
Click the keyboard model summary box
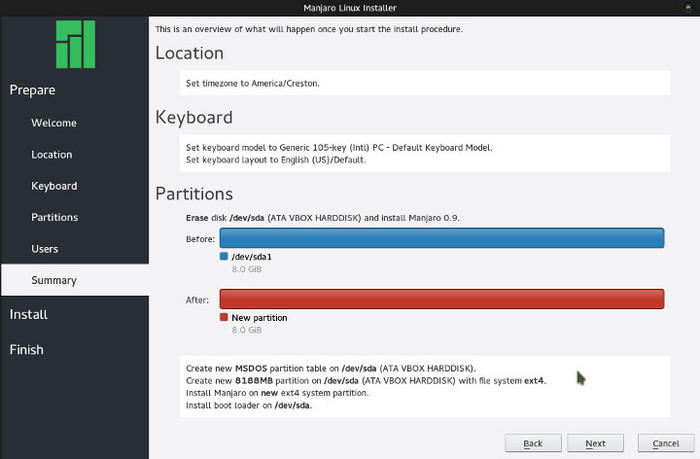point(426,153)
